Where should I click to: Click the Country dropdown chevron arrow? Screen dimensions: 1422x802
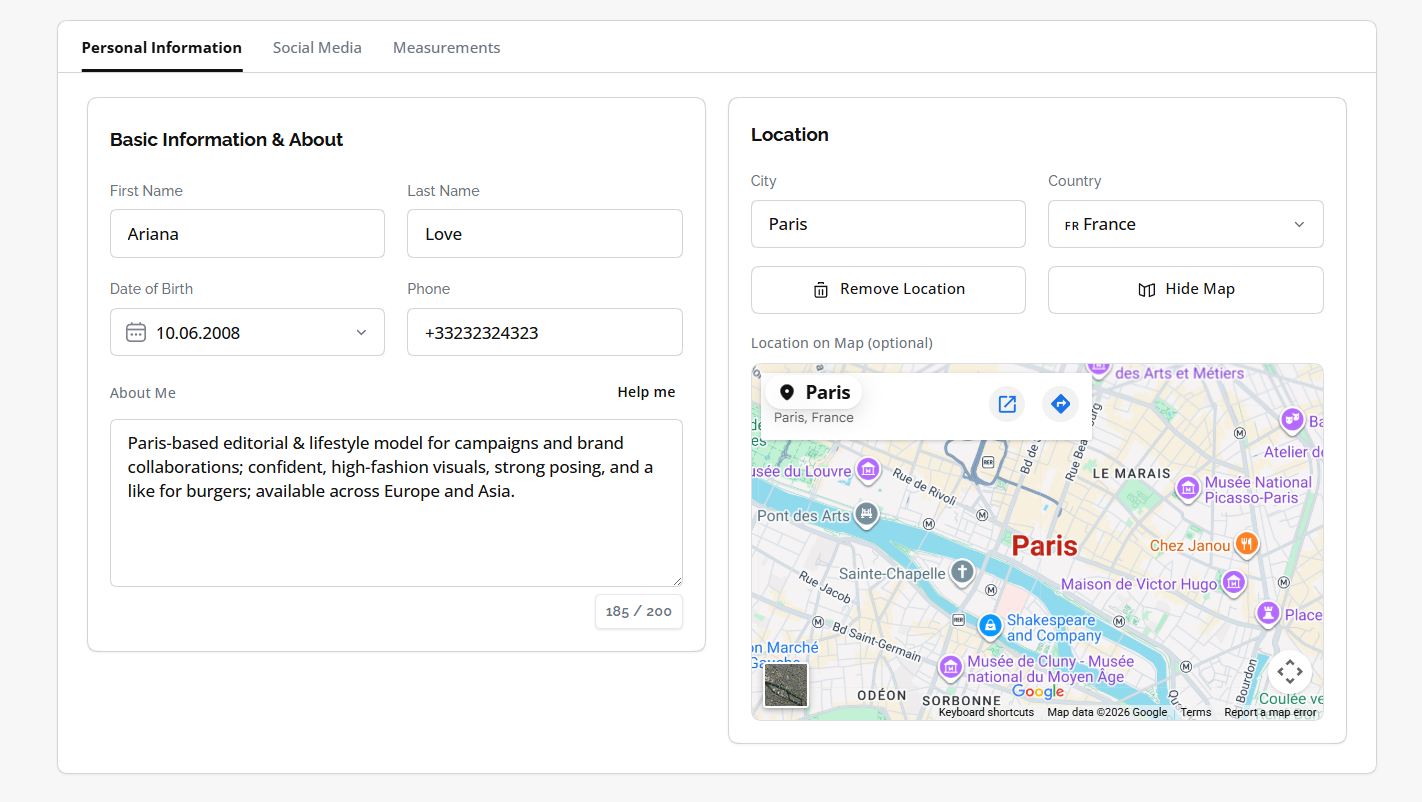tap(1300, 224)
